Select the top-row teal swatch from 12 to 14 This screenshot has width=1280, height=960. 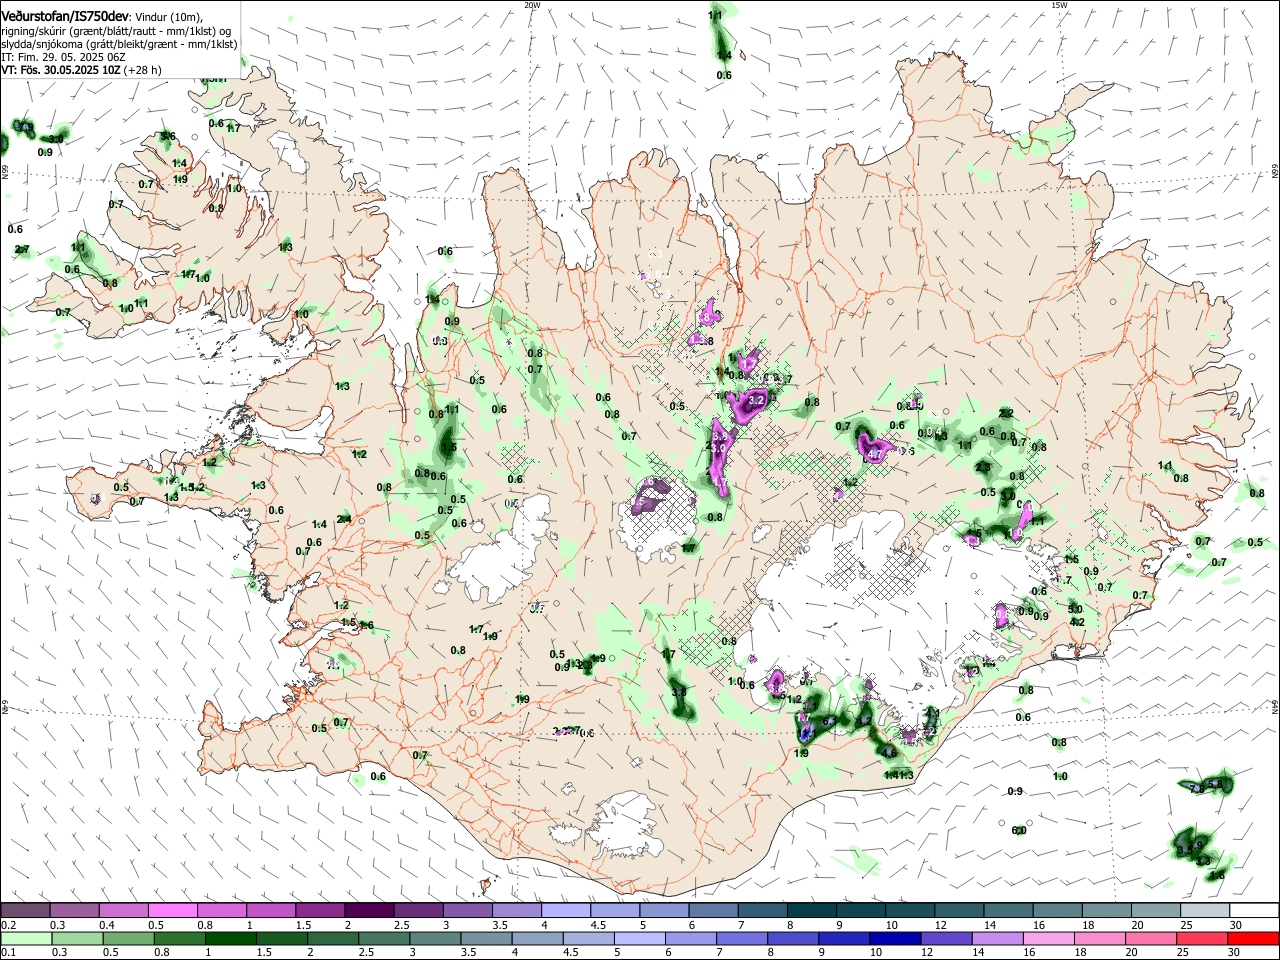(x=960, y=910)
